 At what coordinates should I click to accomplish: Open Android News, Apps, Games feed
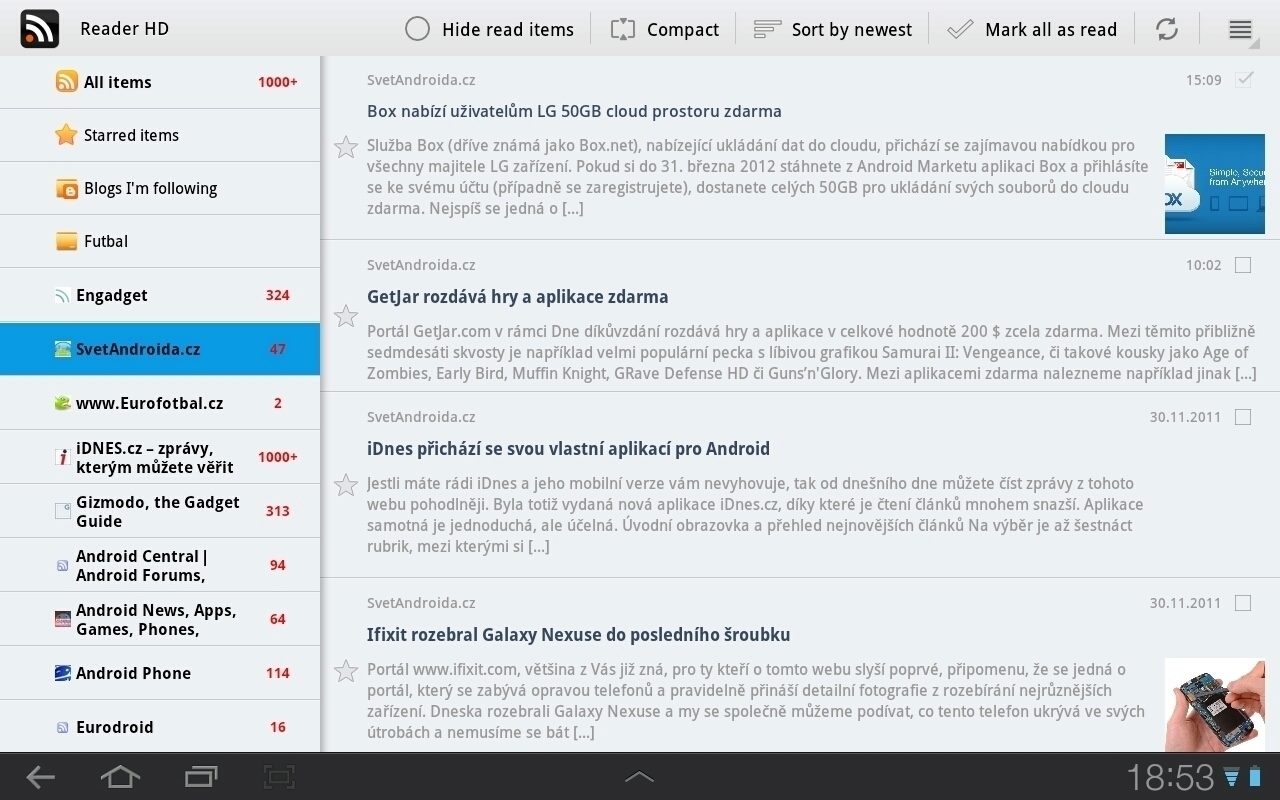[x=160, y=619]
